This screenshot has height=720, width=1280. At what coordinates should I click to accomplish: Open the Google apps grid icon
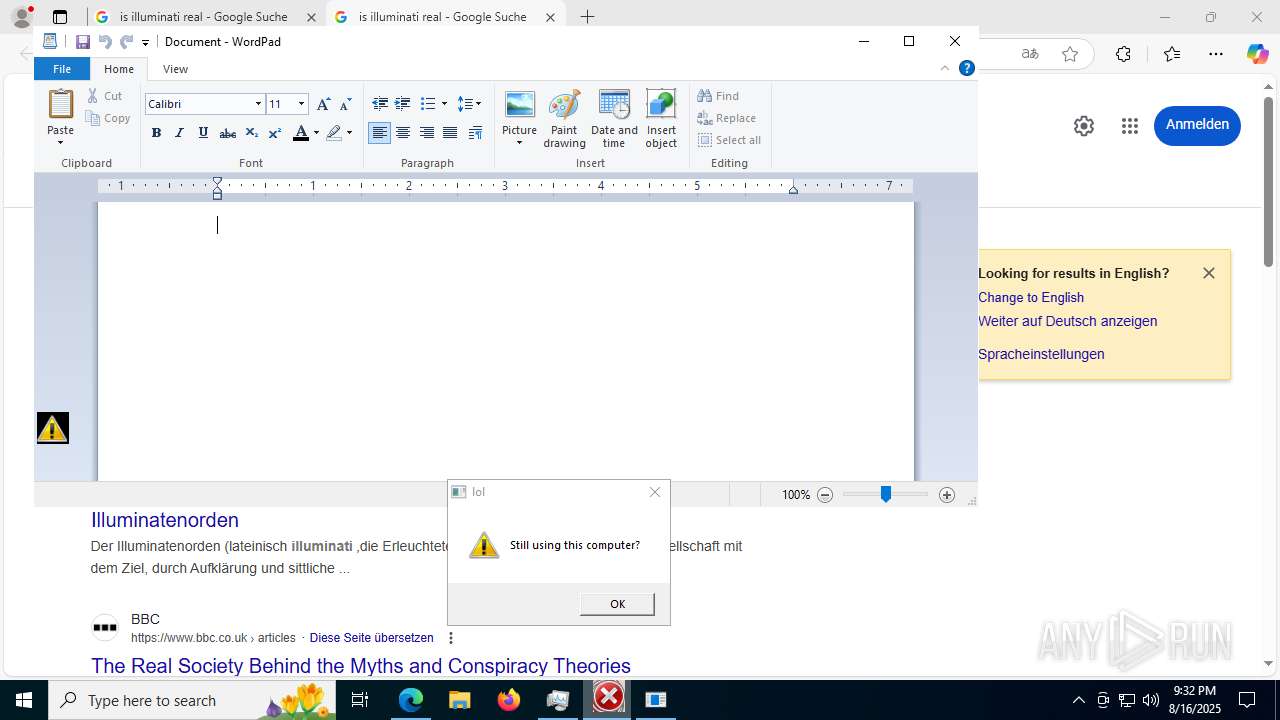click(x=1130, y=126)
